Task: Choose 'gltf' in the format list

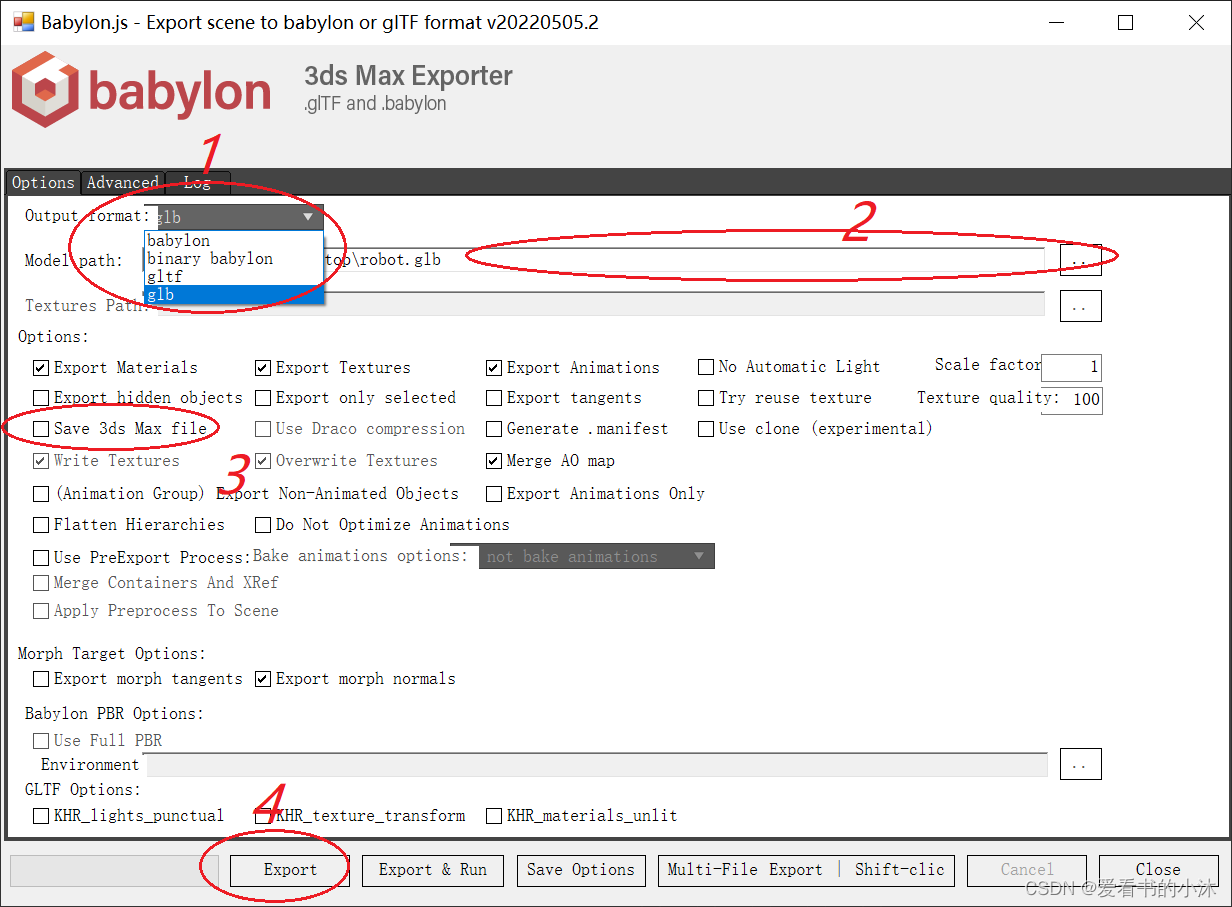Action: 233,276
